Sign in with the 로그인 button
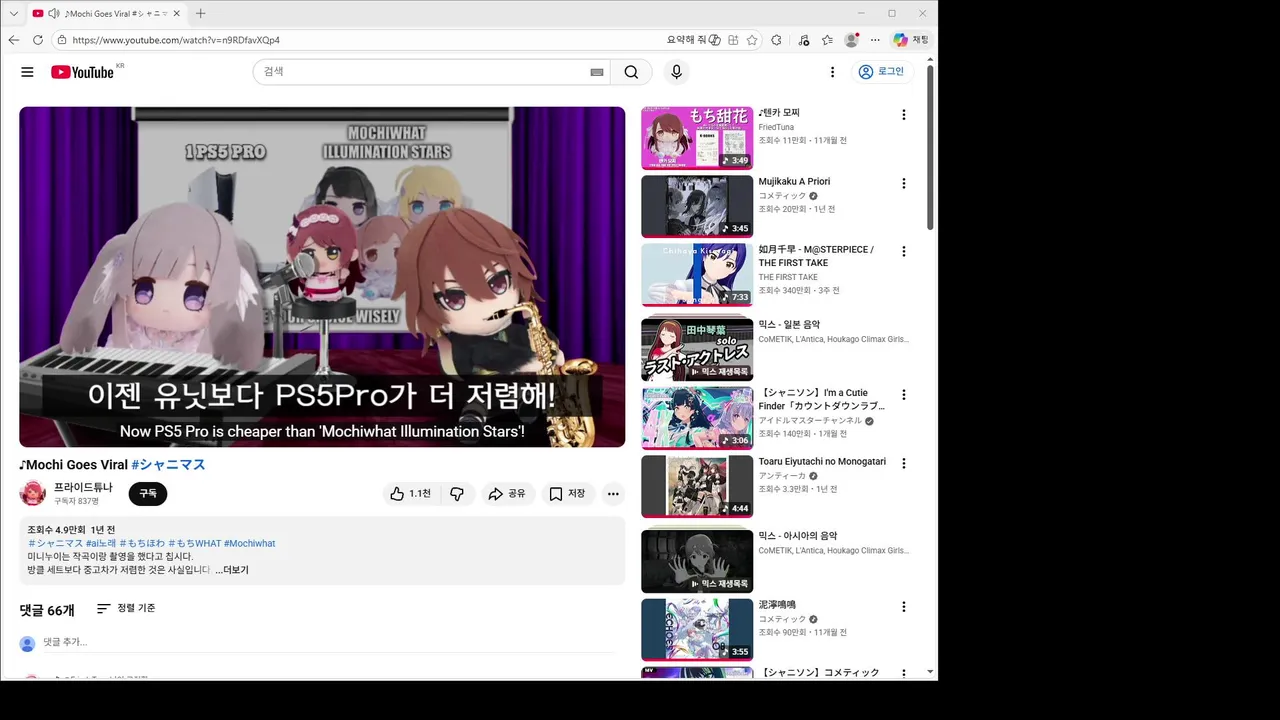 point(882,72)
